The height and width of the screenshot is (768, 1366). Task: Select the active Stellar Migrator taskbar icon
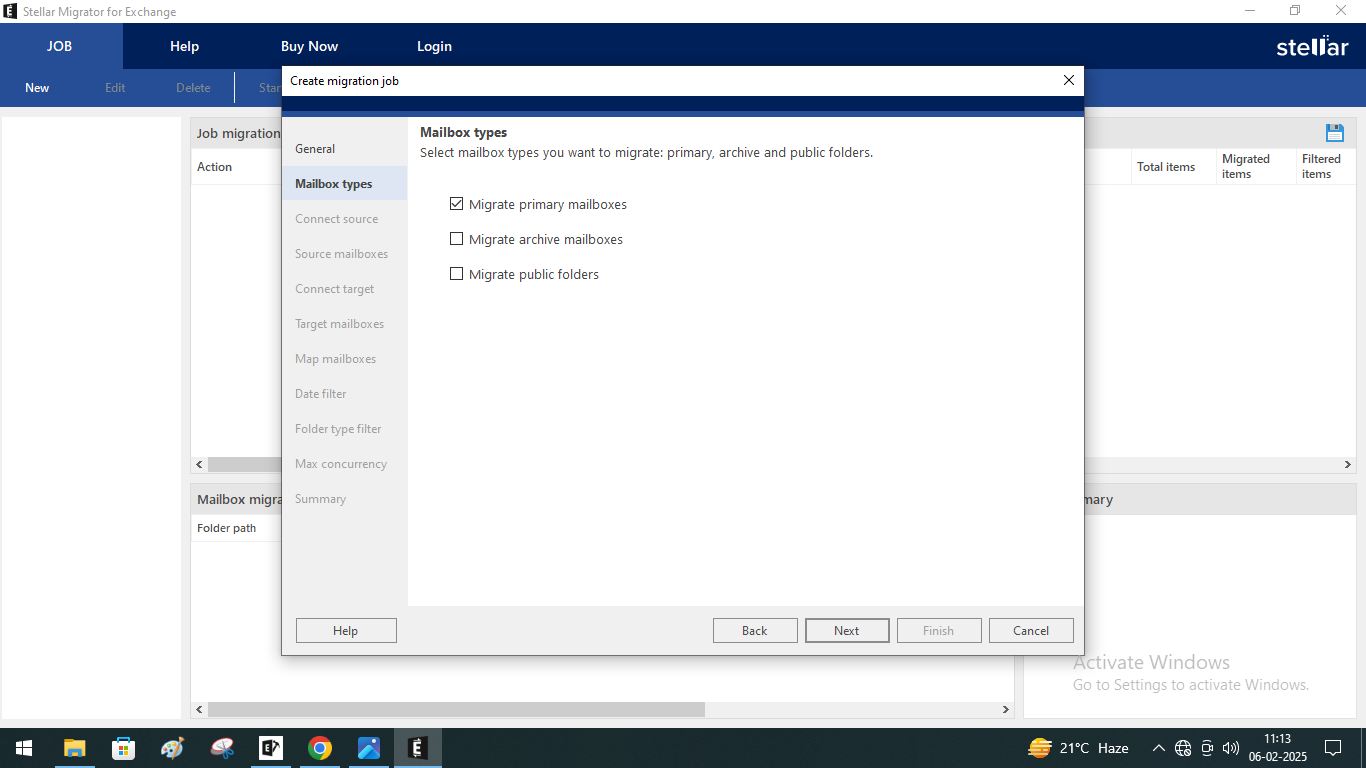pos(418,748)
